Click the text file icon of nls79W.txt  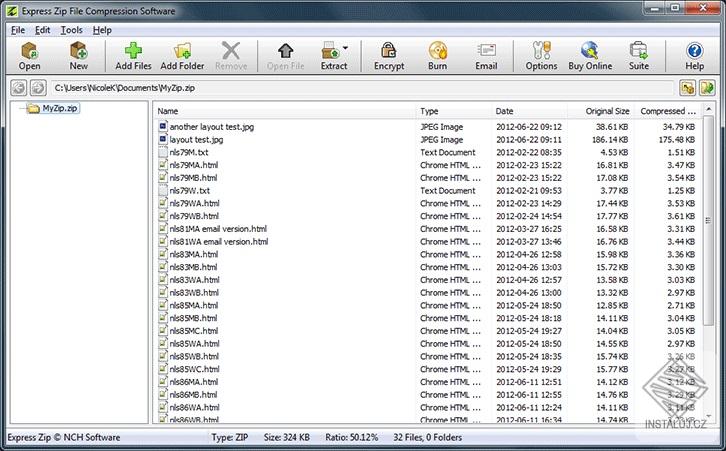(x=163, y=190)
